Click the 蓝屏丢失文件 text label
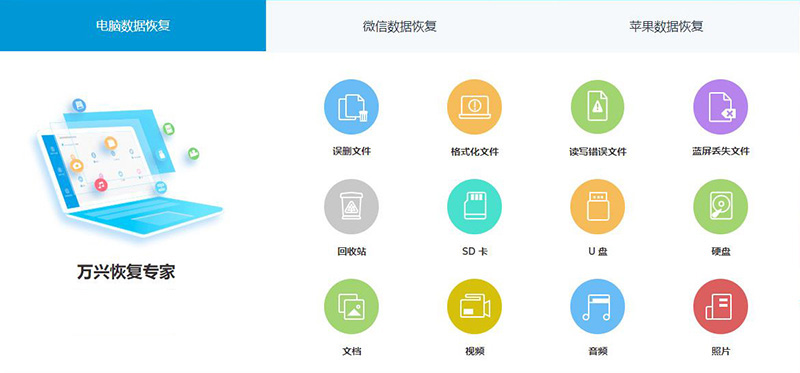 [720, 152]
